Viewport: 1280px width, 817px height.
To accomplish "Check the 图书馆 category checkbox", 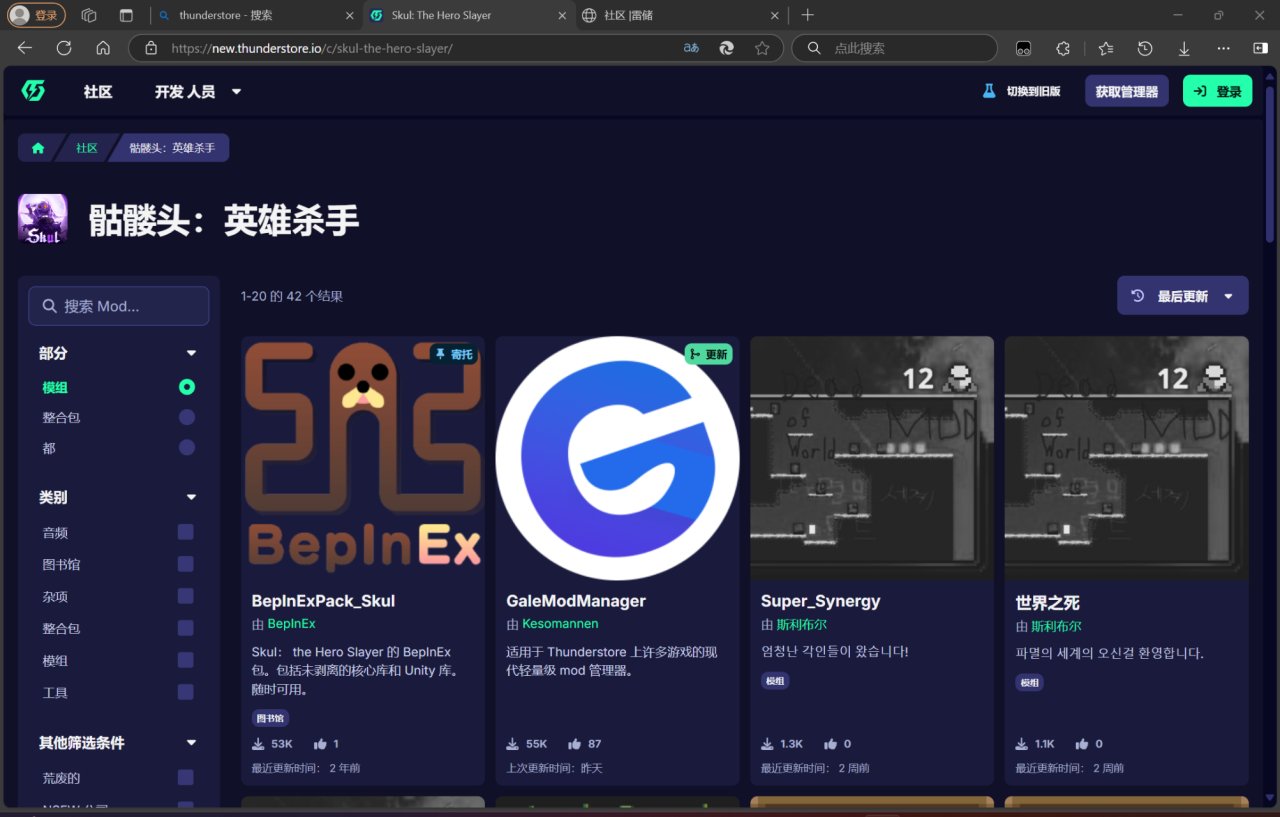I will tap(185, 564).
